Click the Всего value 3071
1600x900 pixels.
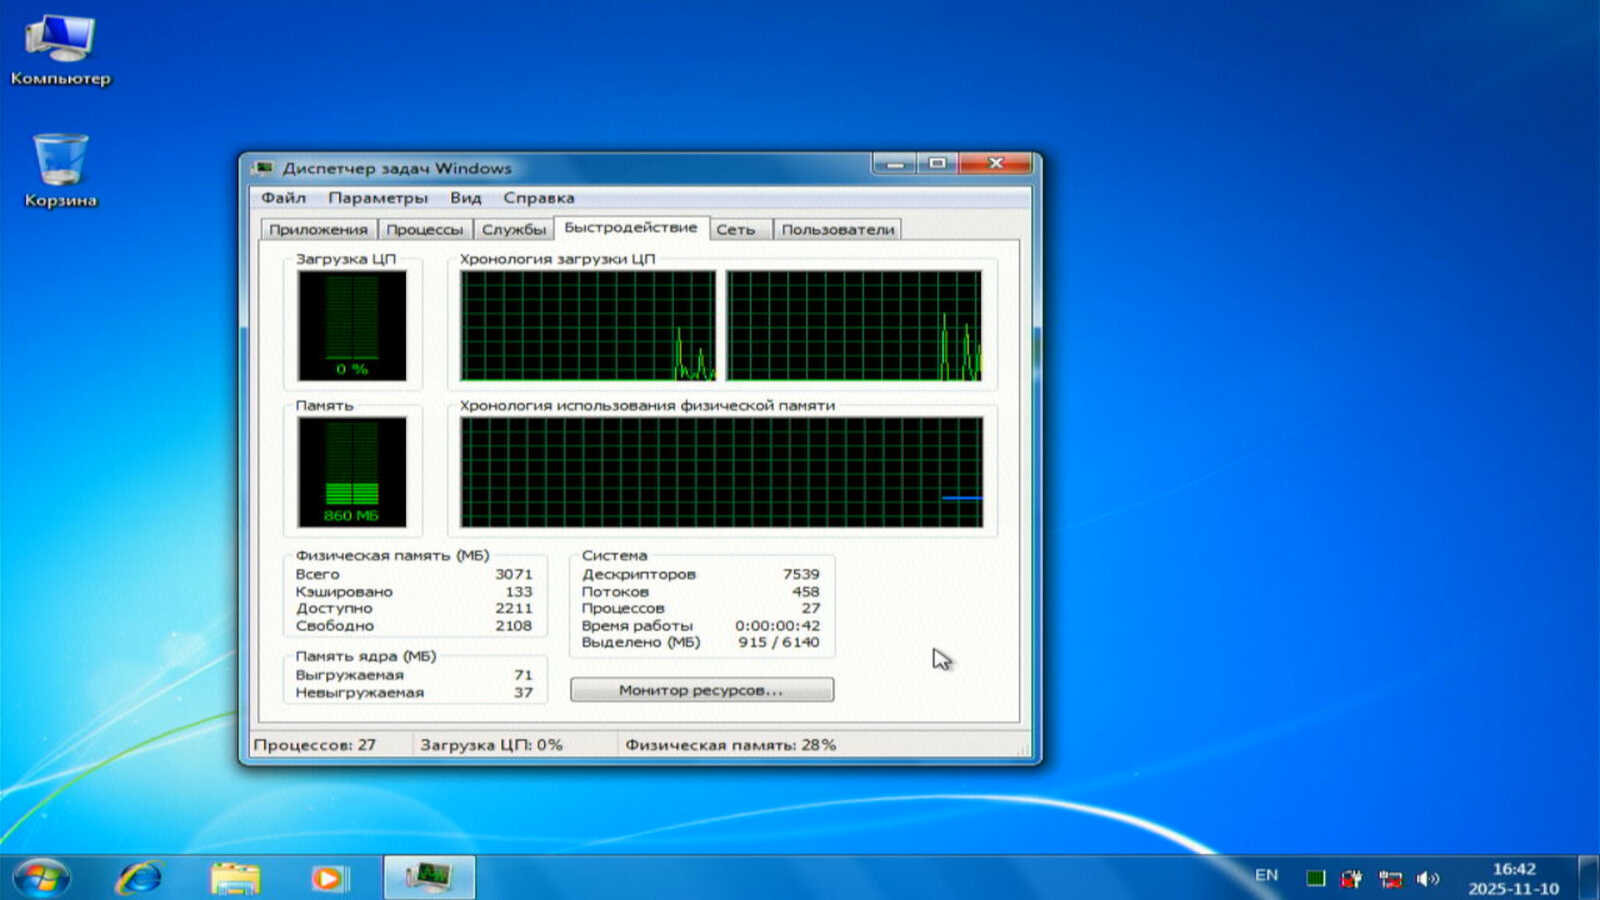514,574
